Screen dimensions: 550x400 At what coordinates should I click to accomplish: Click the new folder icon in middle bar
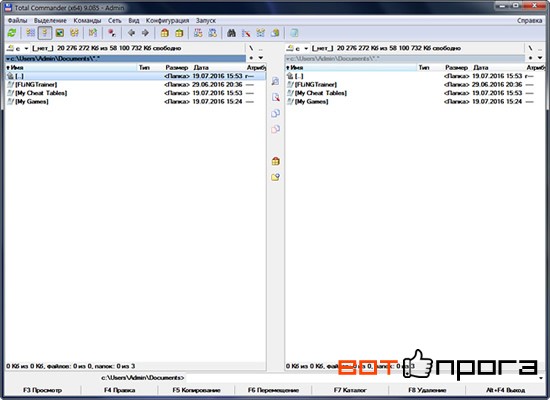pyautogui.click(x=275, y=177)
